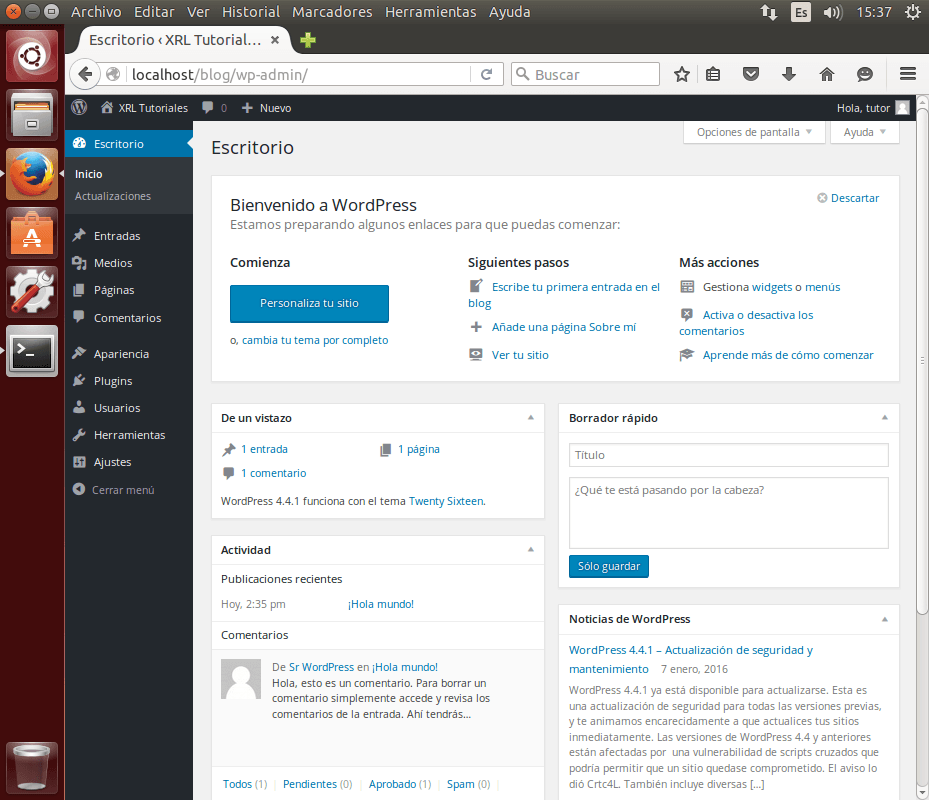
Task: Open Sr WordPress commenter link
Action: (x=321, y=667)
